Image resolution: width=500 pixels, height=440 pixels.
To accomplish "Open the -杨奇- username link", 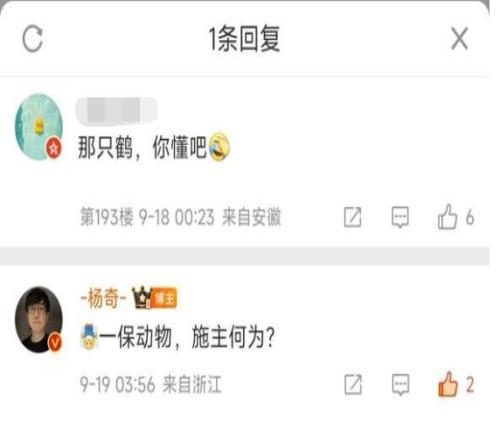I will click(104, 298).
